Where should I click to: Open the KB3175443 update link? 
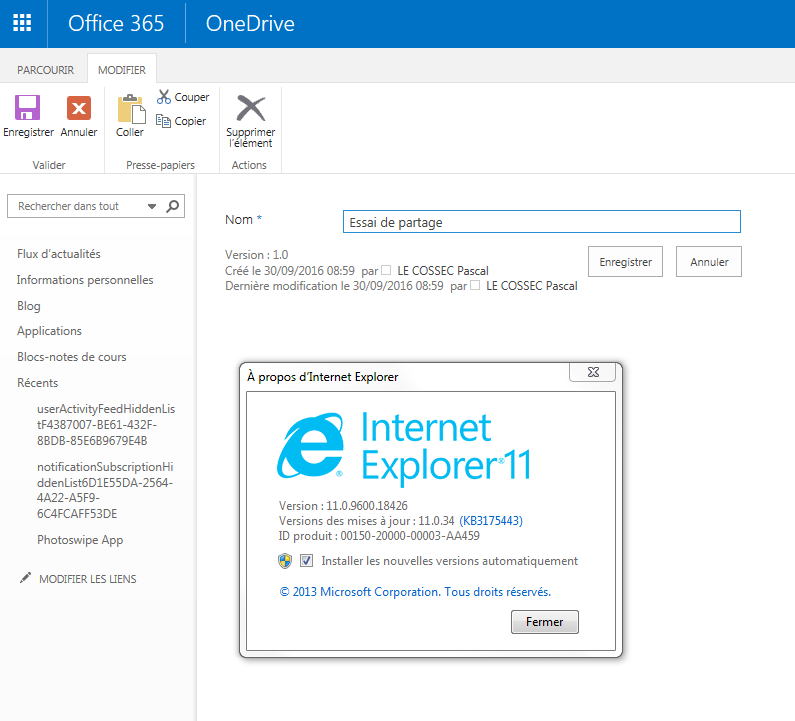pyautogui.click(x=491, y=521)
